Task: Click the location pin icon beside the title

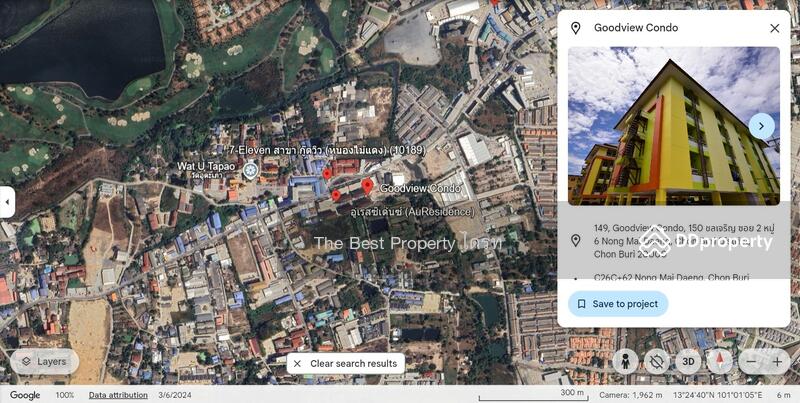Action: tap(576, 29)
